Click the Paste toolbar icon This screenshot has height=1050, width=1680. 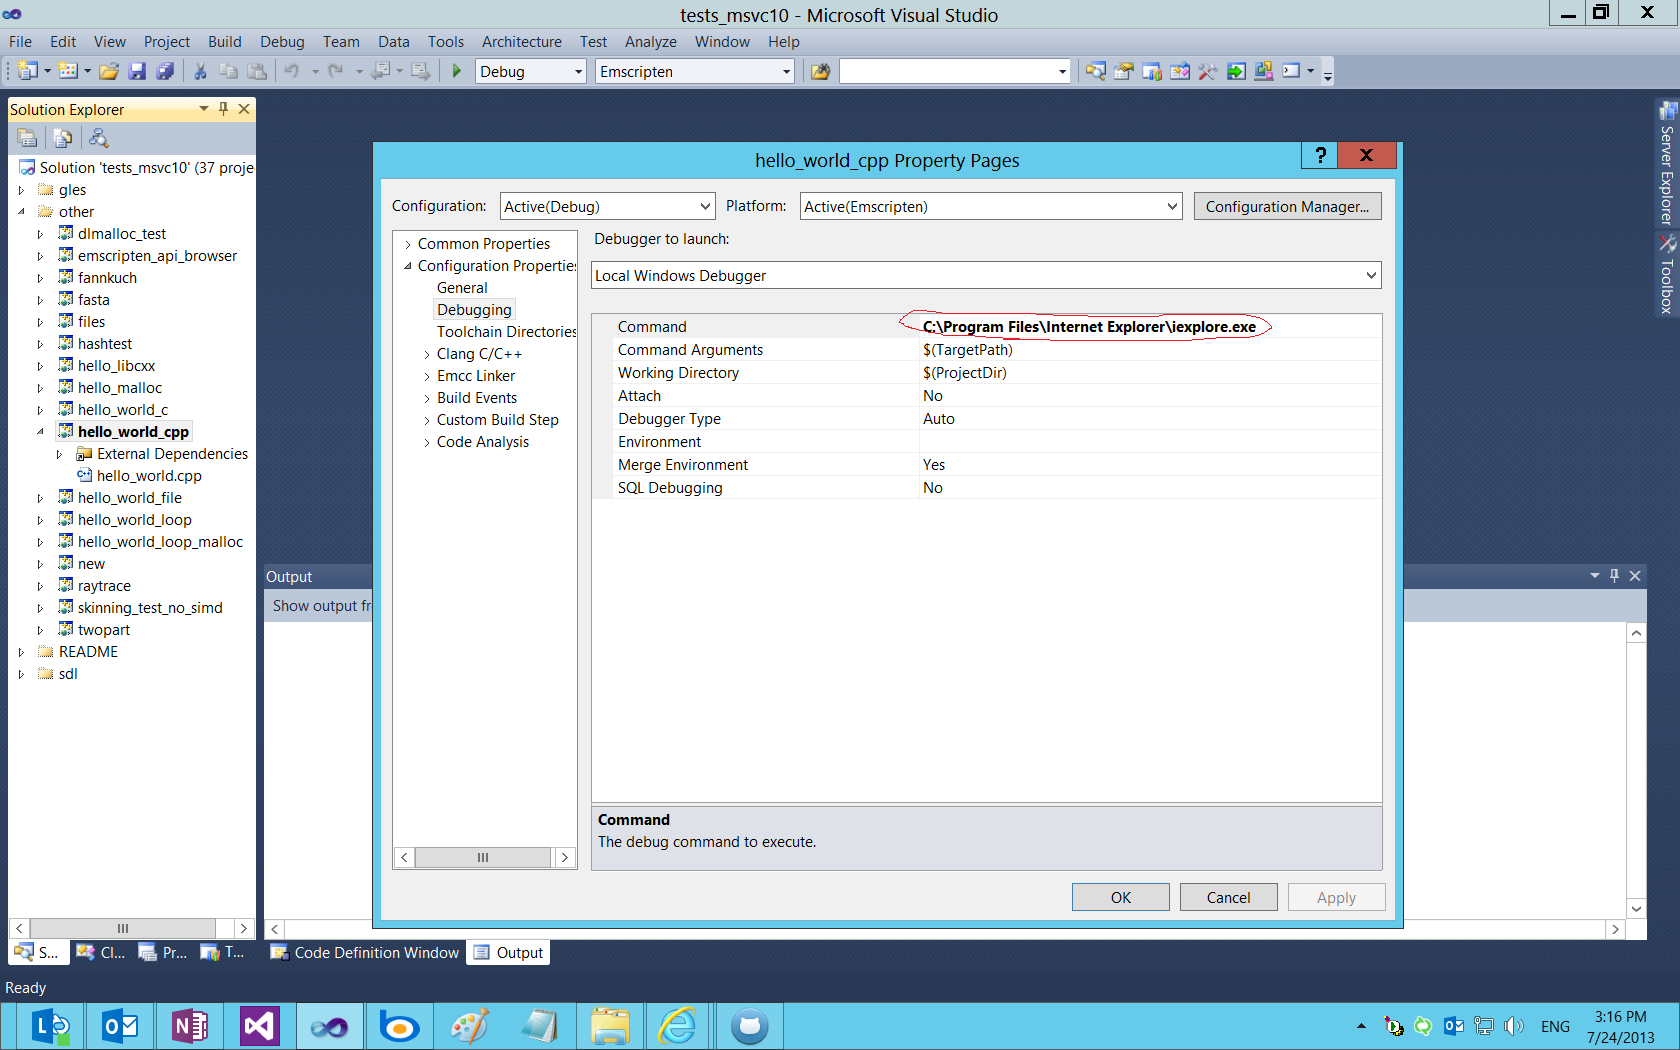click(257, 71)
